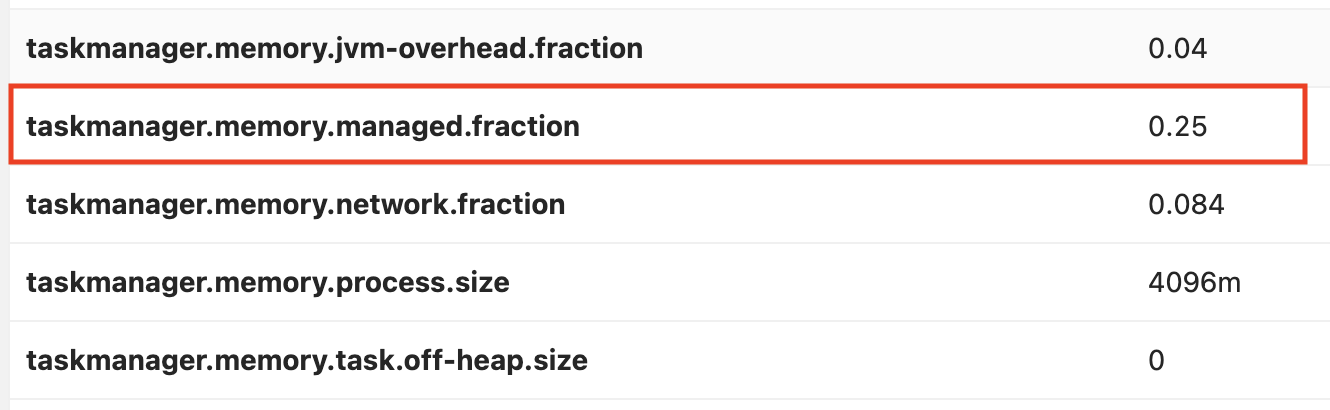Select the 0.084 network fraction value
The height and width of the screenshot is (410, 1330).
point(1186,204)
